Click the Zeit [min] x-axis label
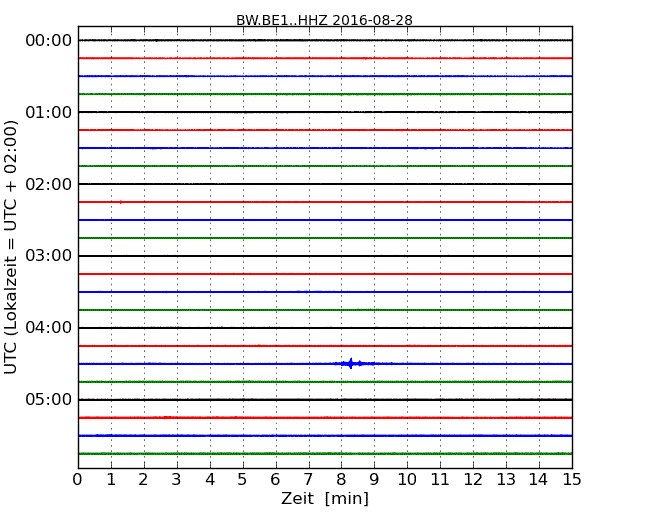650x520 pixels. (325, 498)
